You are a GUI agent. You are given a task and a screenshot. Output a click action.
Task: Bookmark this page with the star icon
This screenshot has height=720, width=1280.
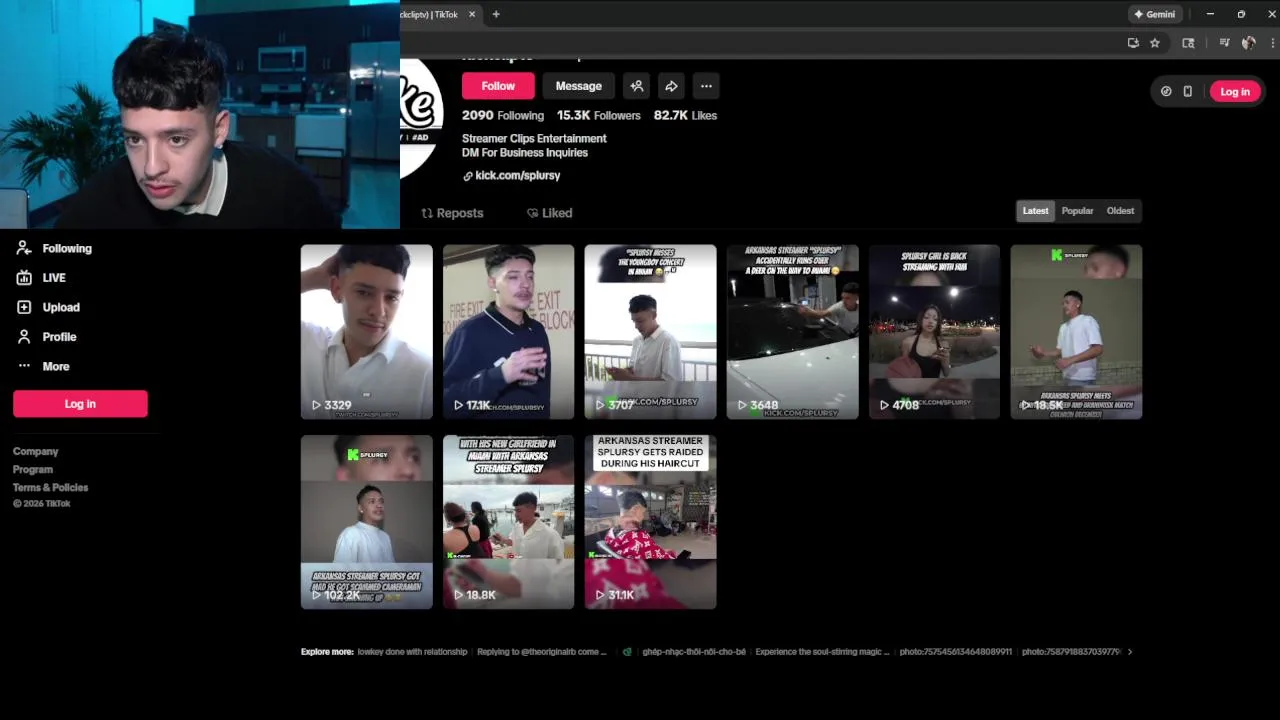pyautogui.click(x=1155, y=43)
